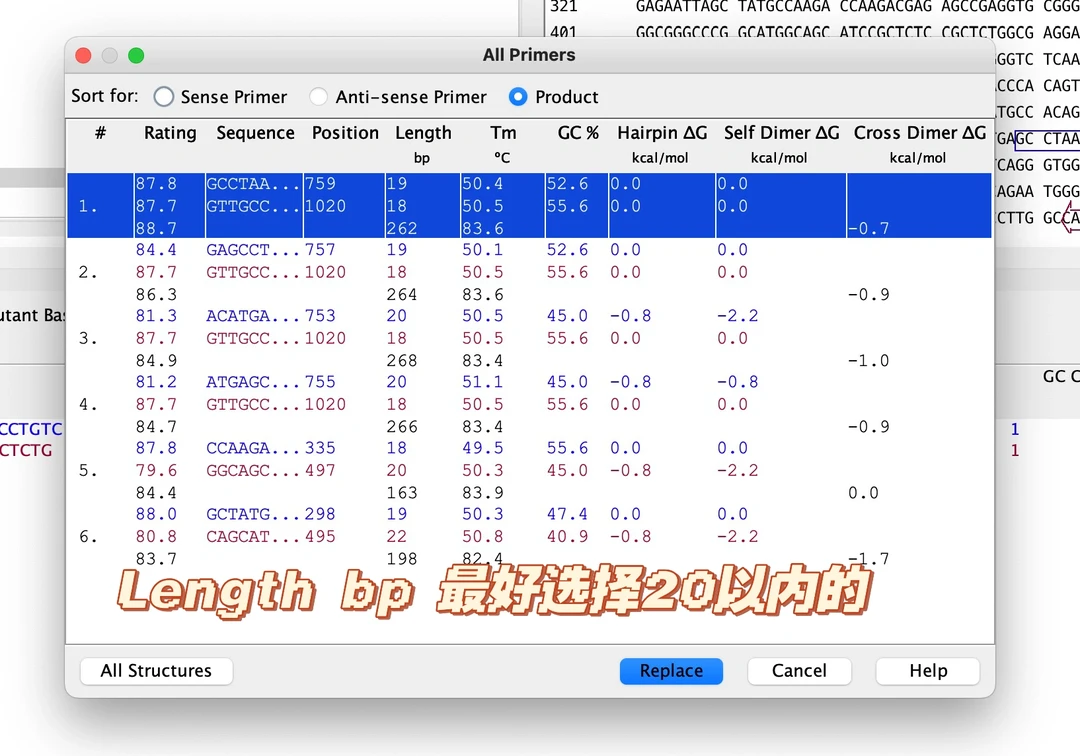Click the GAGCCT... sequence cell
Screen dimensions: 1080x756
(x=253, y=250)
